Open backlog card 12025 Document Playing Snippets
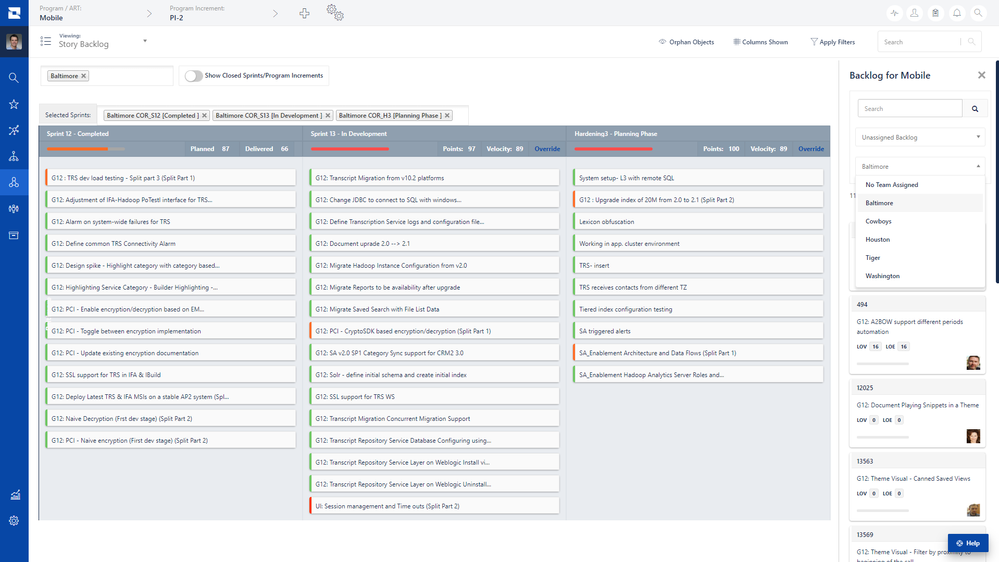Screen dimensions: 999x562 click(x=917, y=413)
